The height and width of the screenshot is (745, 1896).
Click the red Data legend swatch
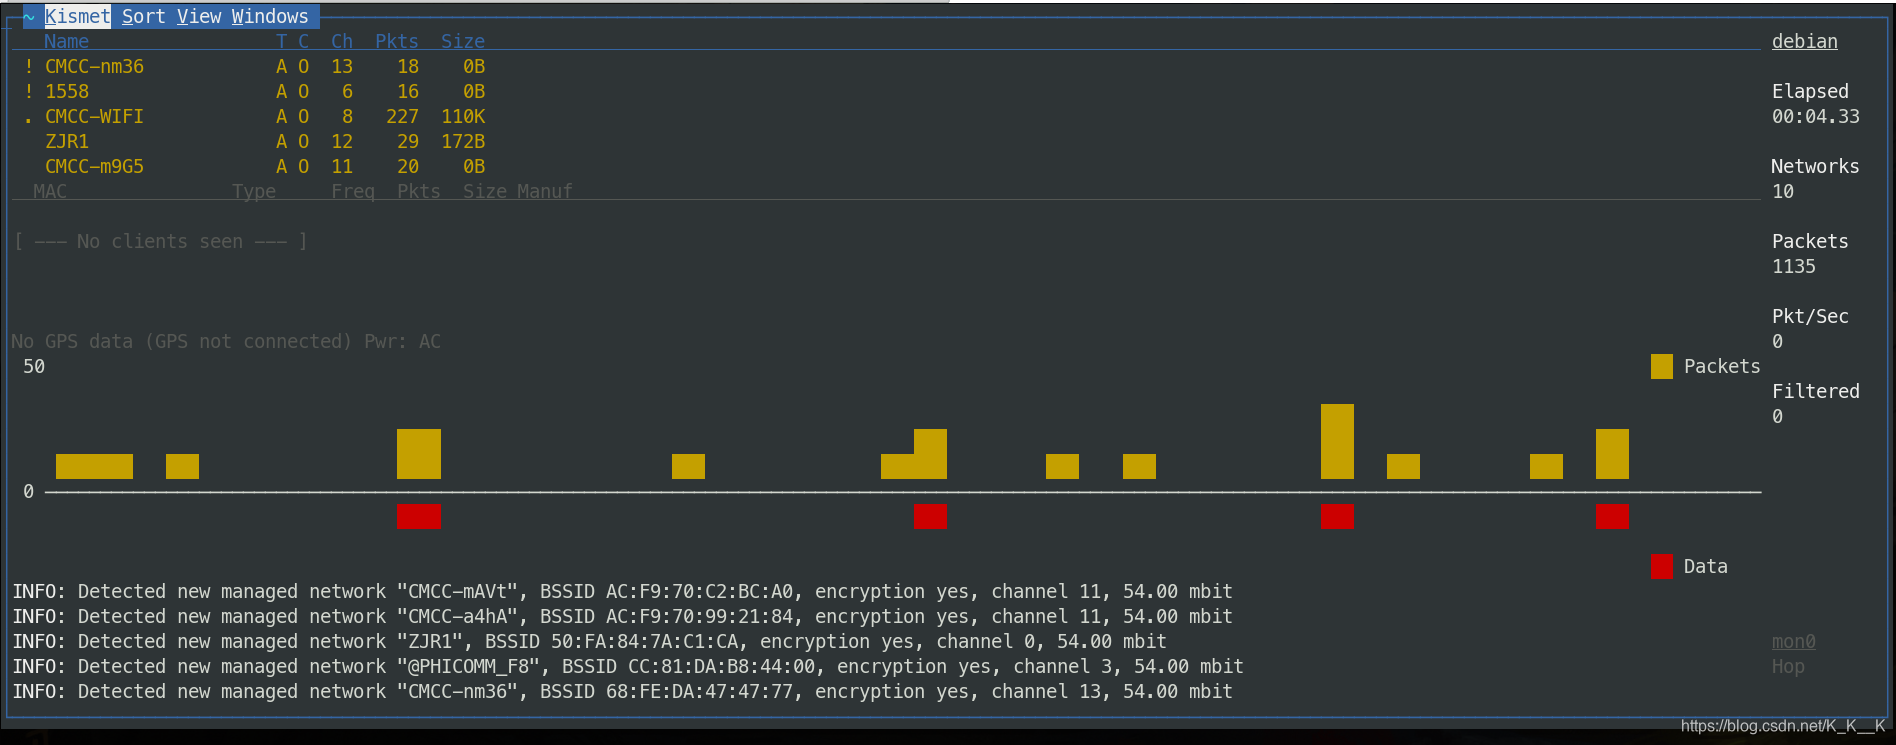(1662, 566)
